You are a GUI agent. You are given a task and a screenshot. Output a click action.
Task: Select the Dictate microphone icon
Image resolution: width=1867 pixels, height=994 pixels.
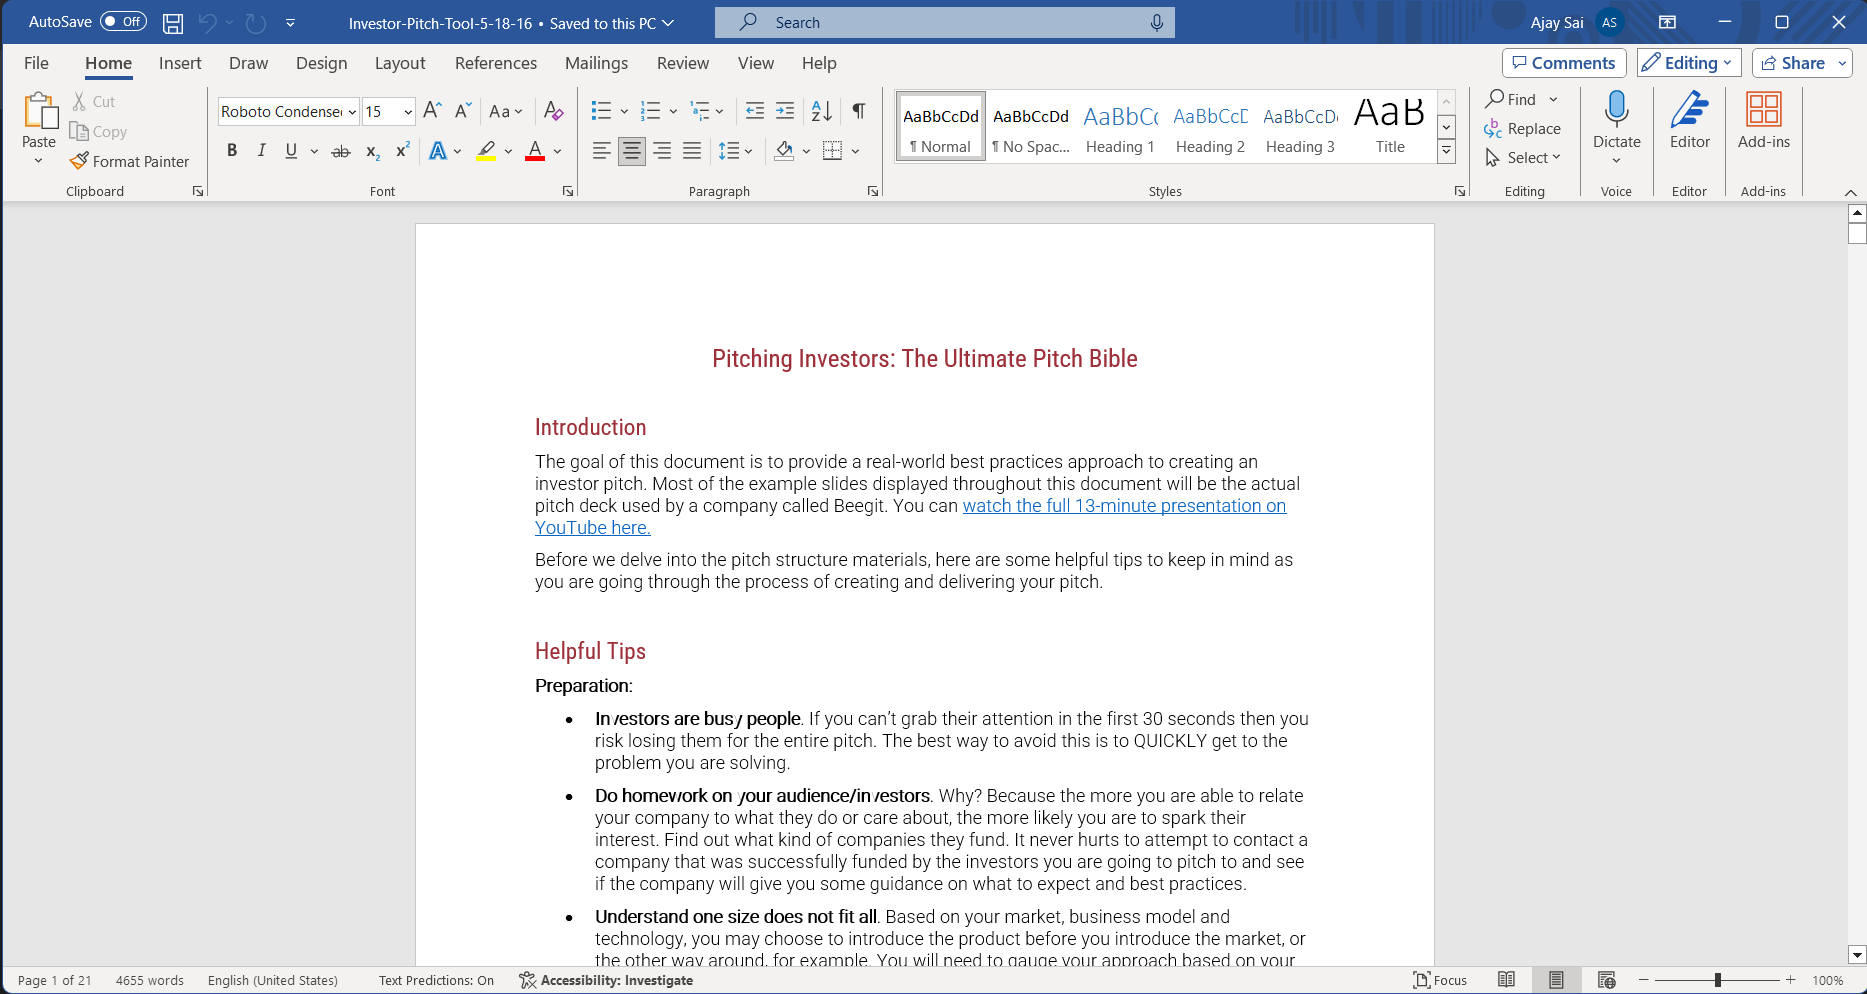click(x=1616, y=109)
